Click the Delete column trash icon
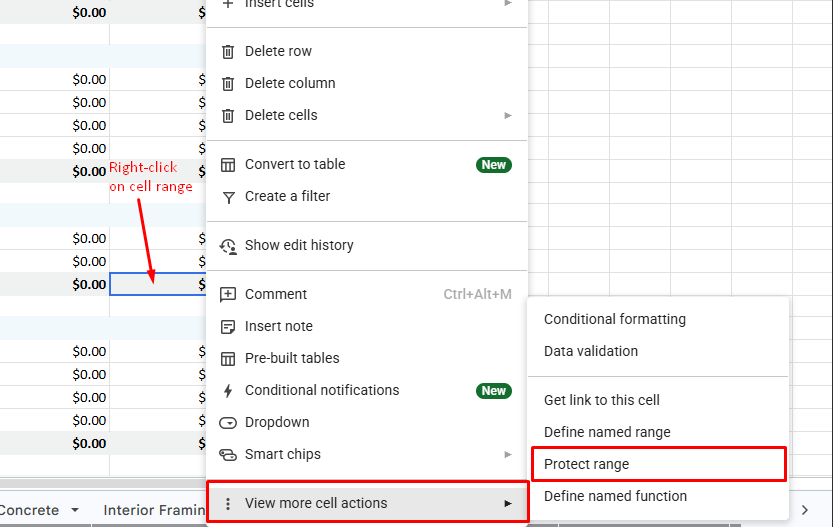The width and height of the screenshot is (833, 527). coord(228,83)
